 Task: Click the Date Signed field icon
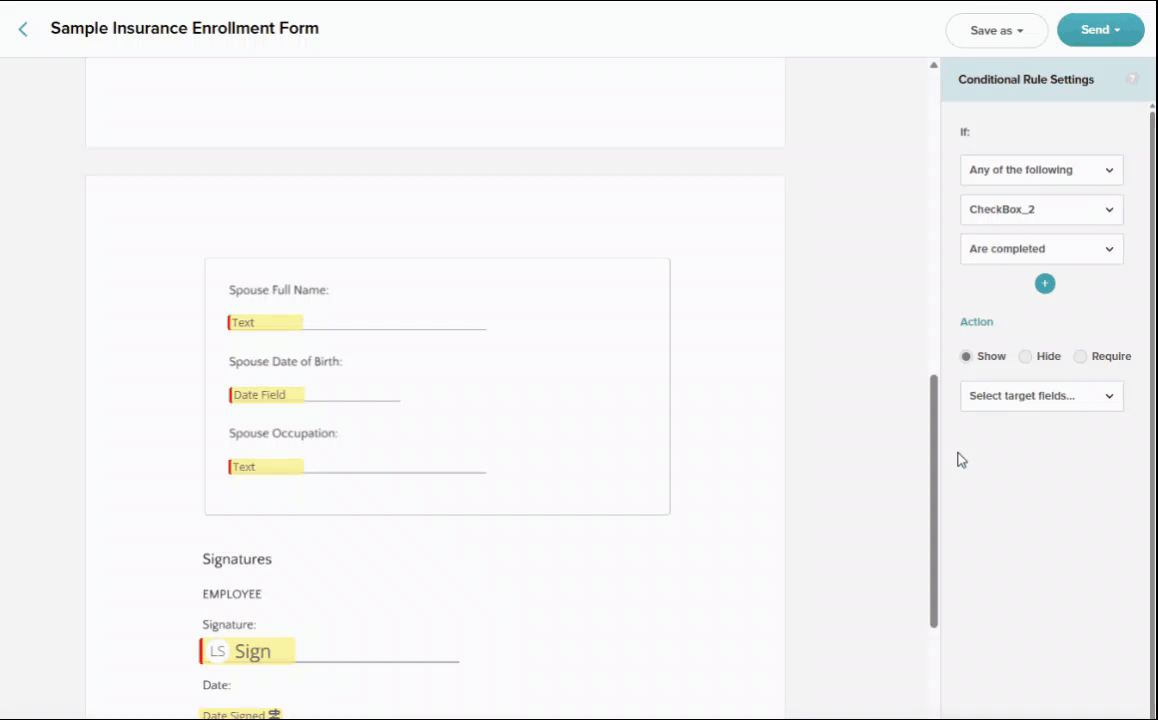(x=275, y=714)
